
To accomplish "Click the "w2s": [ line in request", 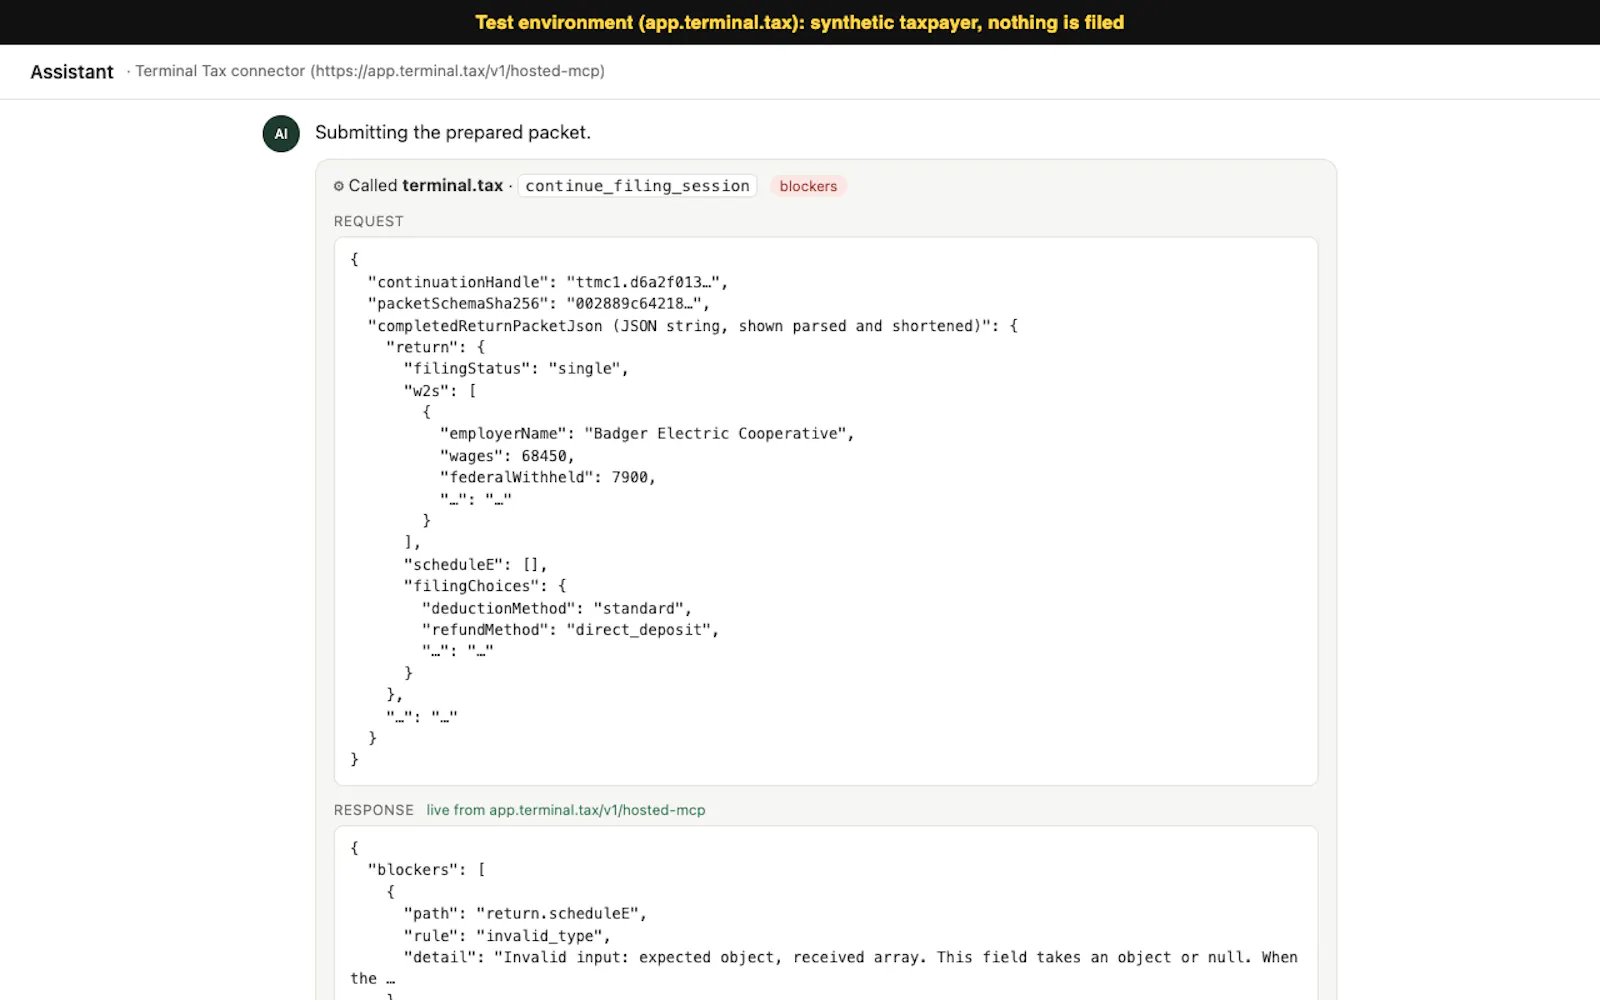I will click(x=440, y=391).
